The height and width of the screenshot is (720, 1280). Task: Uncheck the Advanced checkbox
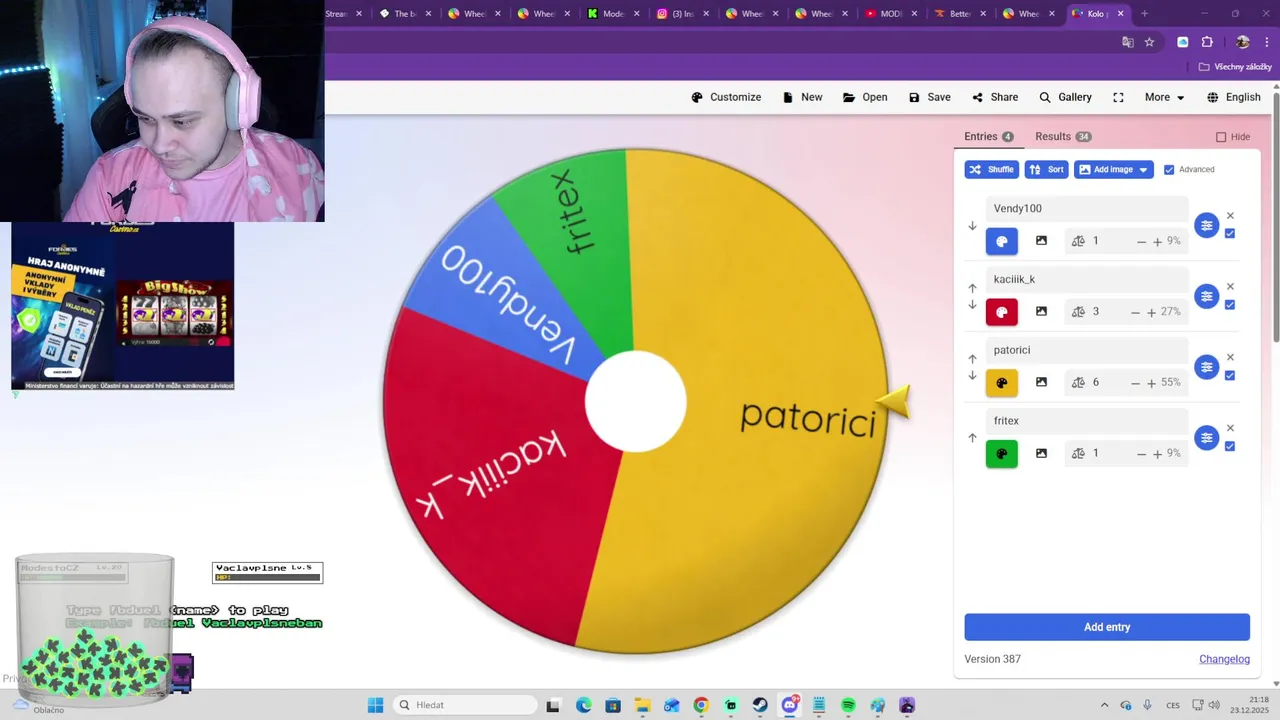[x=1169, y=170]
